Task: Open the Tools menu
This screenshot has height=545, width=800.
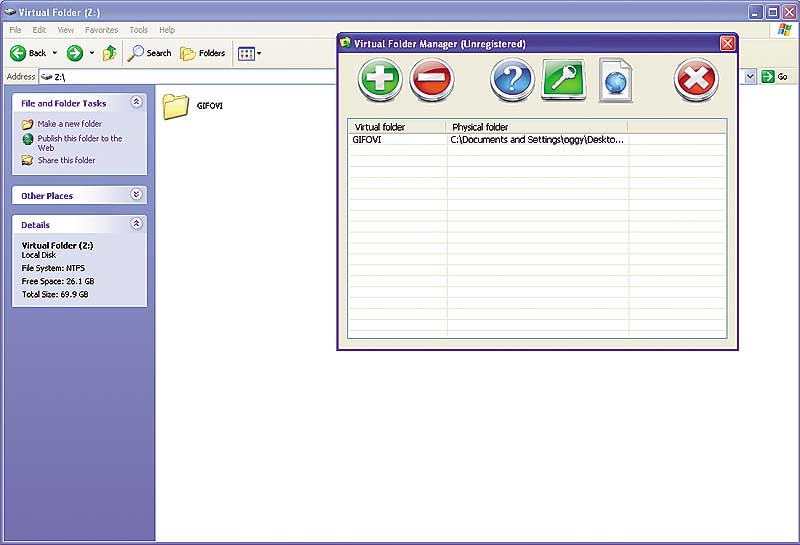Action: click(x=138, y=30)
